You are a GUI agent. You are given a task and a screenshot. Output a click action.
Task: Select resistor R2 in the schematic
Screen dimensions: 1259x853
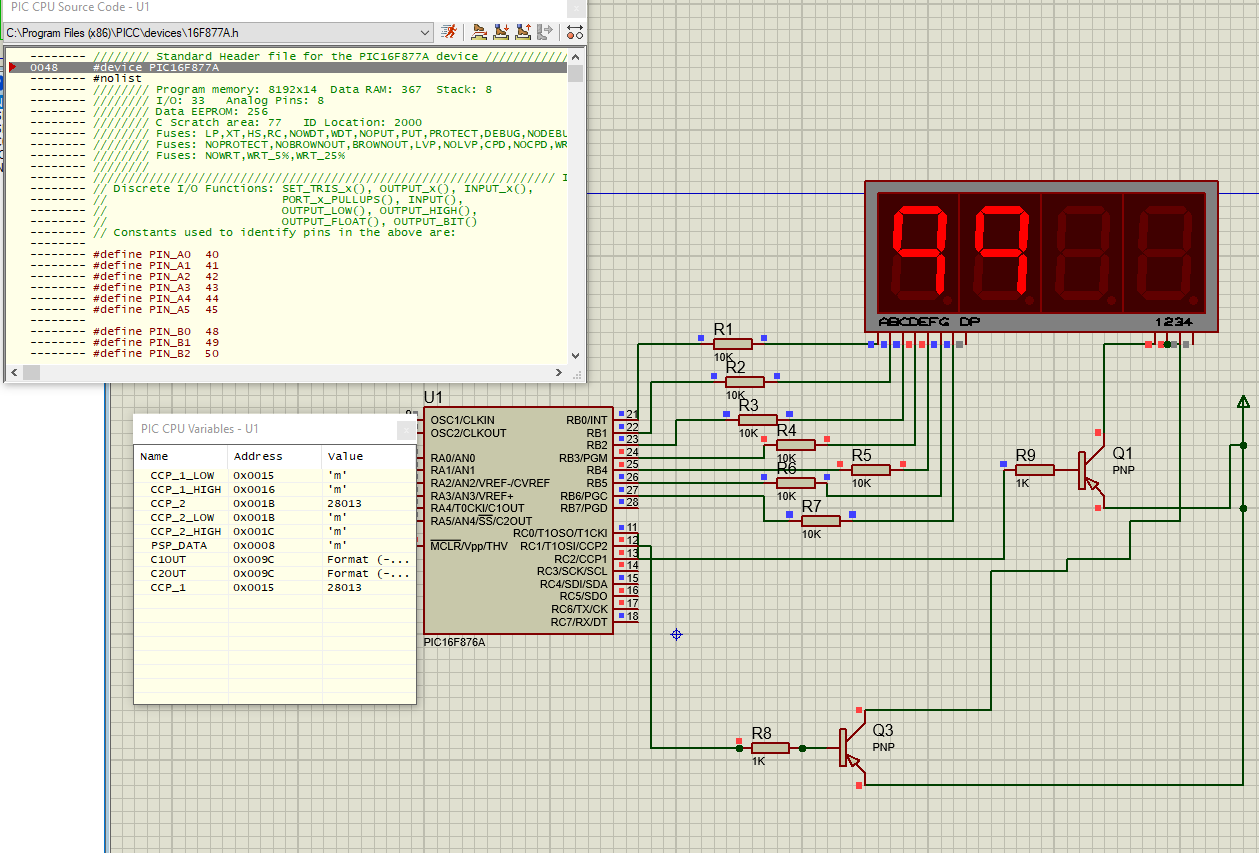point(744,381)
